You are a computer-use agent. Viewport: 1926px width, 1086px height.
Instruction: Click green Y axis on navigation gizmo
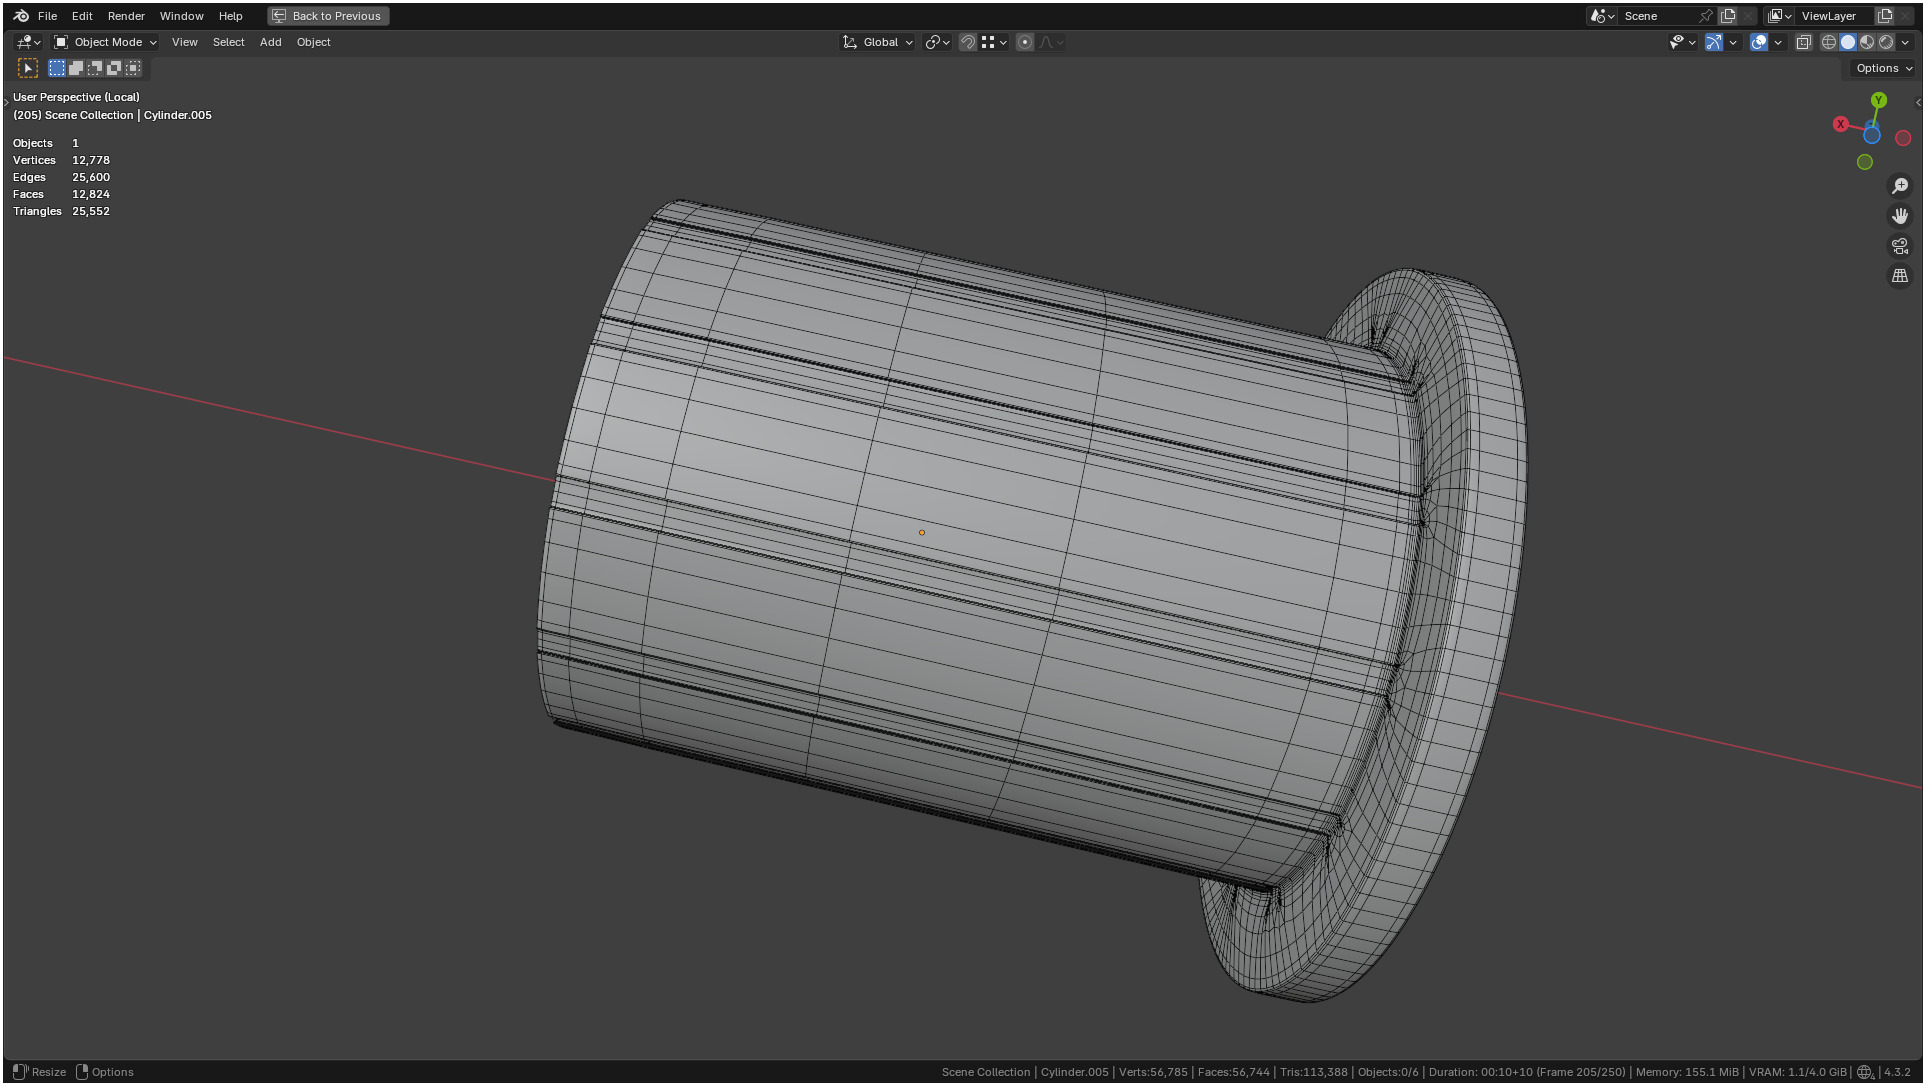coord(1878,100)
